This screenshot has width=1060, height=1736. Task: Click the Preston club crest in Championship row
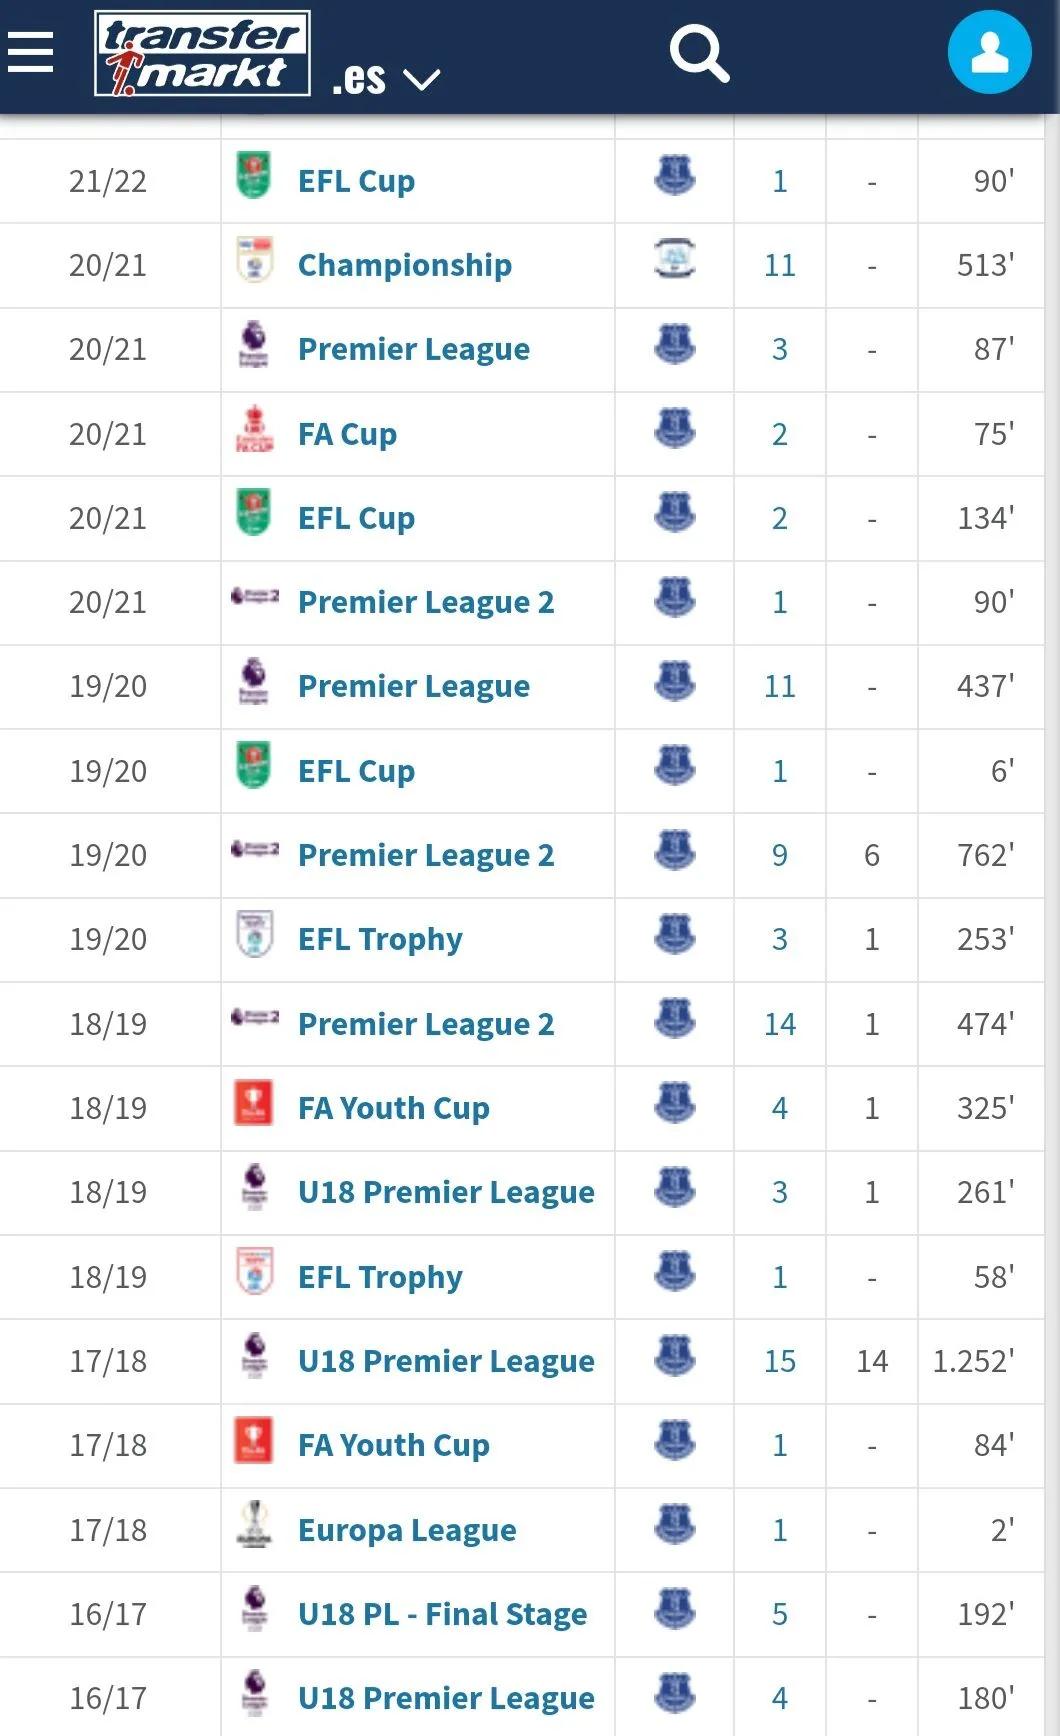click(x=675, y=258)
